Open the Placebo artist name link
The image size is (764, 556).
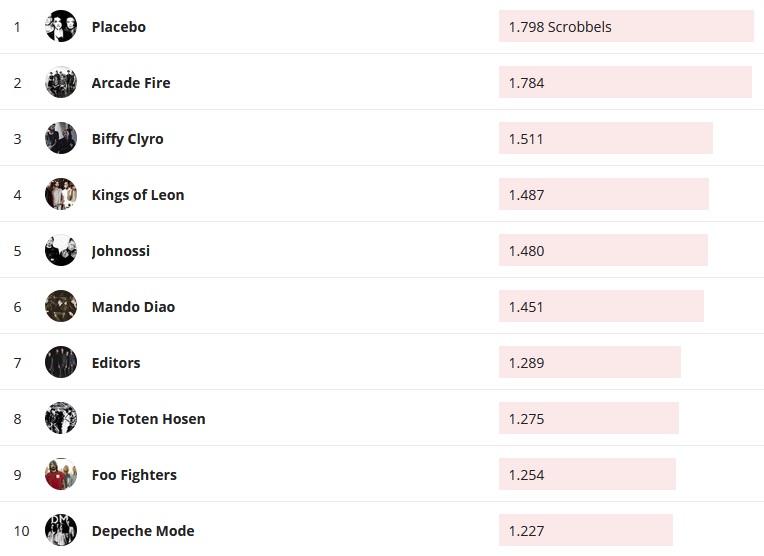[x=118, y=27]
